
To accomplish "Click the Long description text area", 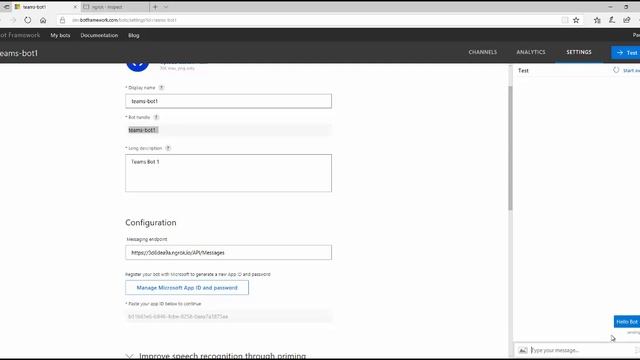I will point(229,173).
